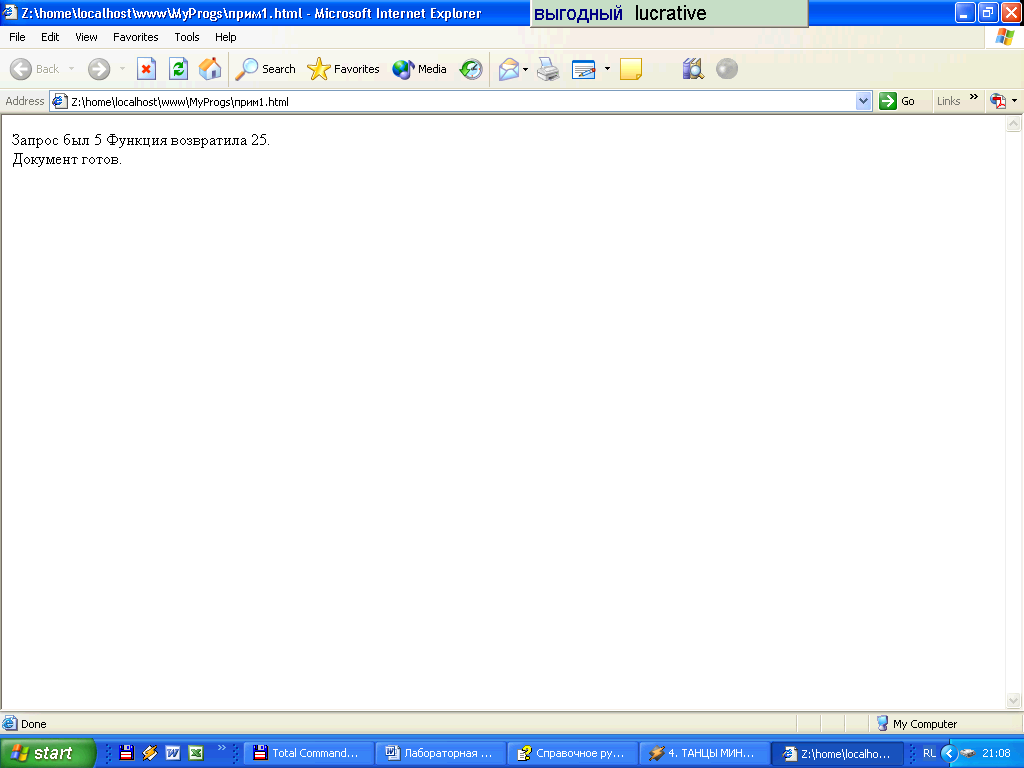Image resolution: width=1024 pixels, height=768 pixels.
Task: Open the Search pane
Action: tap(265, 69)
